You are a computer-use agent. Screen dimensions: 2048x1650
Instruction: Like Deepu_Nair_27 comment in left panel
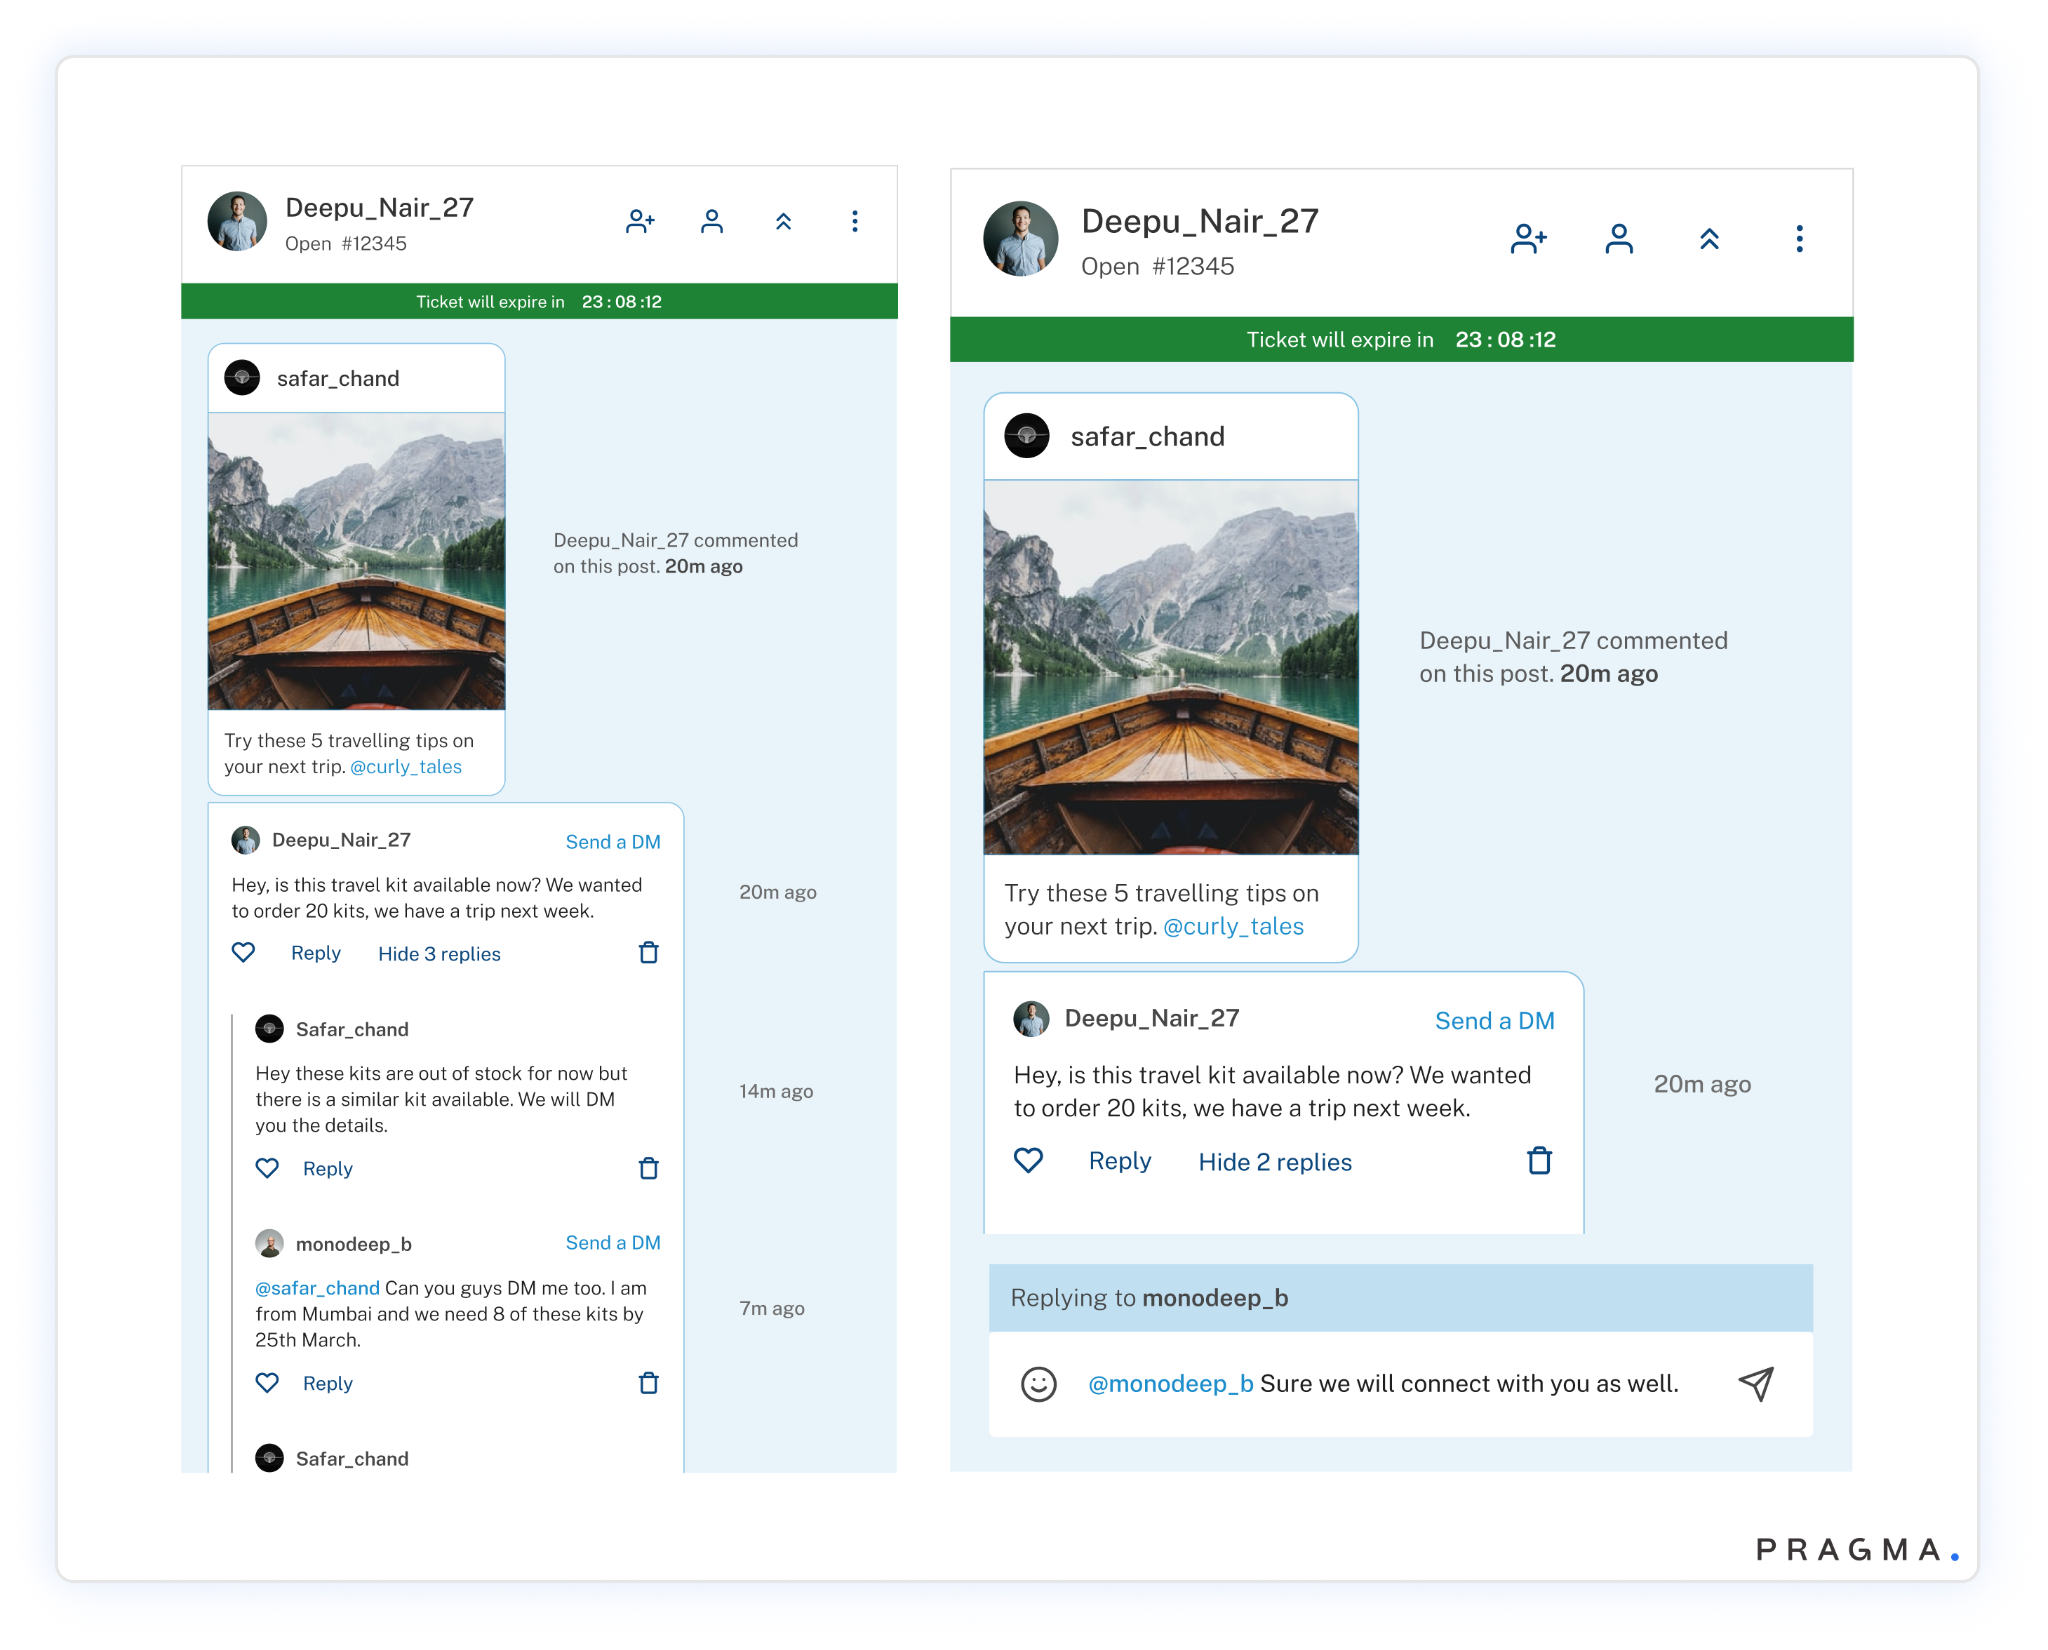[x=243, y=953]
